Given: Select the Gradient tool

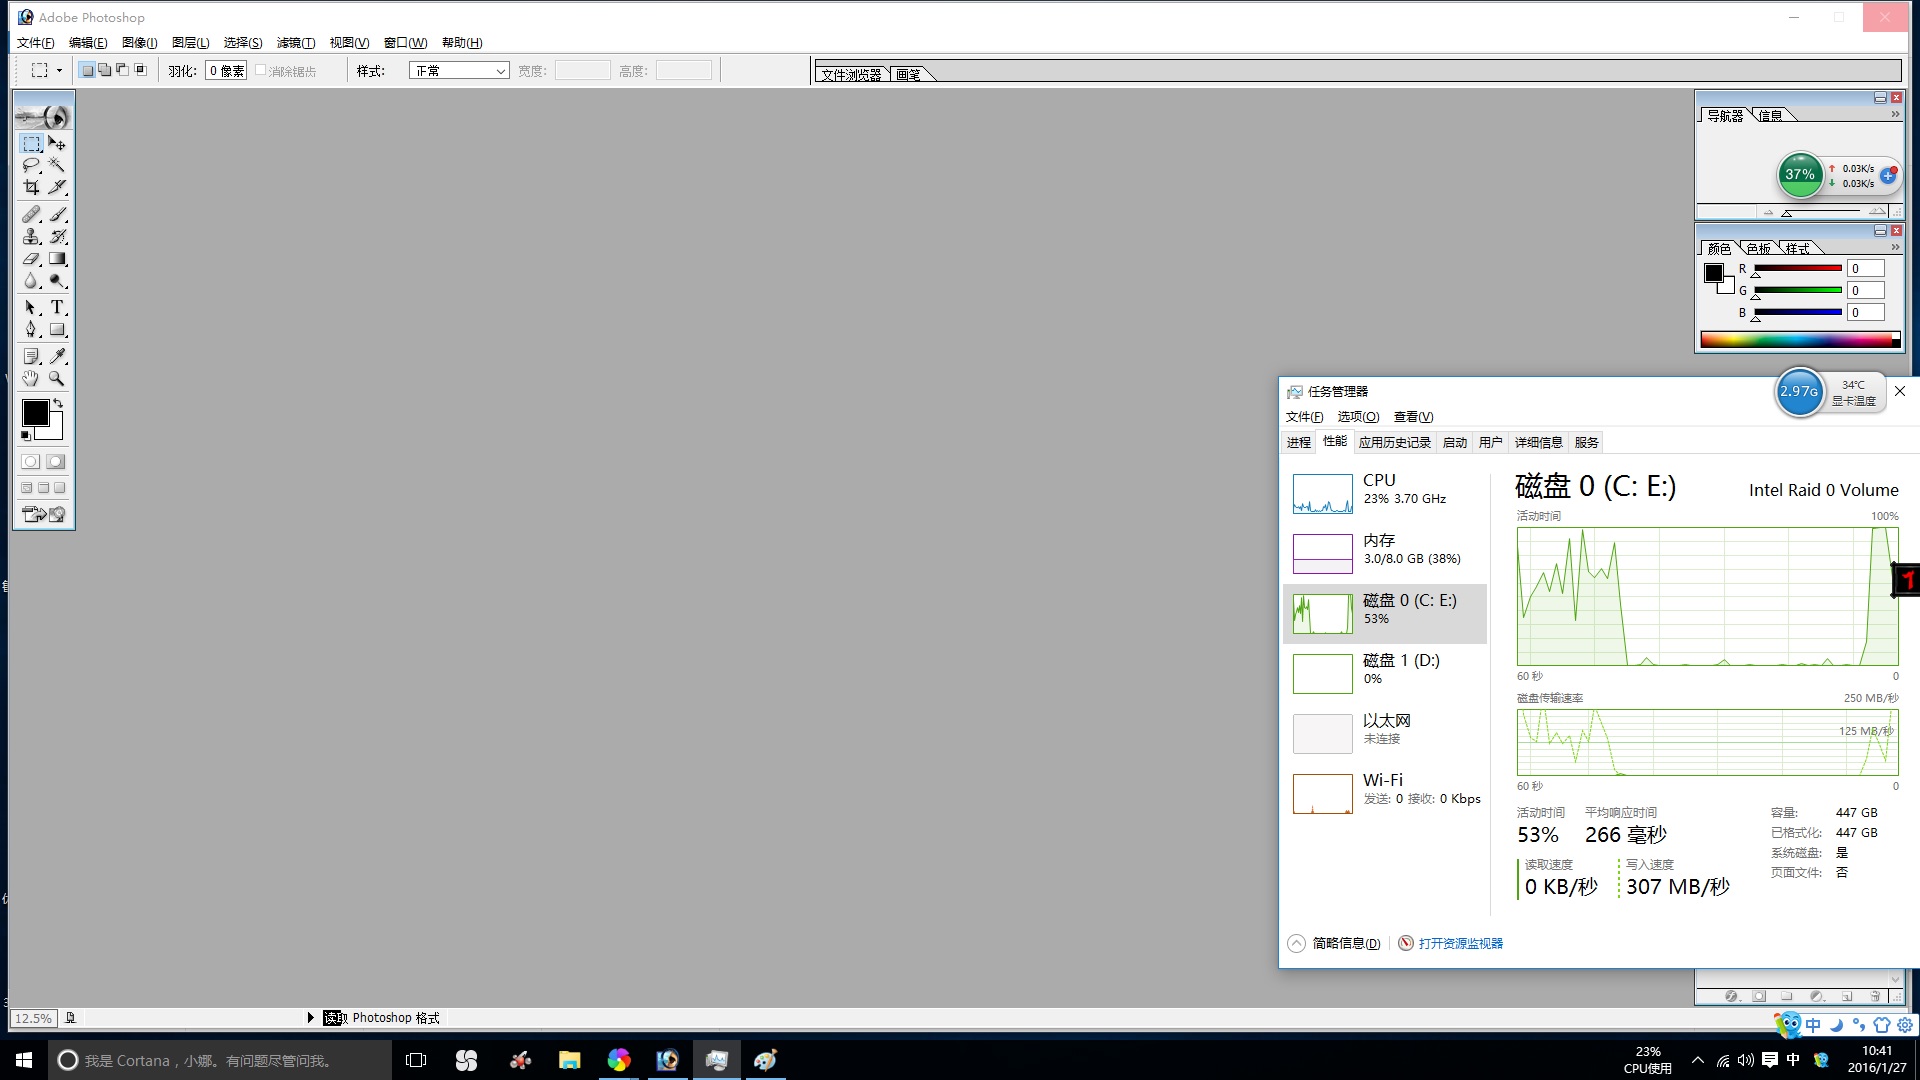Looking at the screenshot, I should coord(57,258).
